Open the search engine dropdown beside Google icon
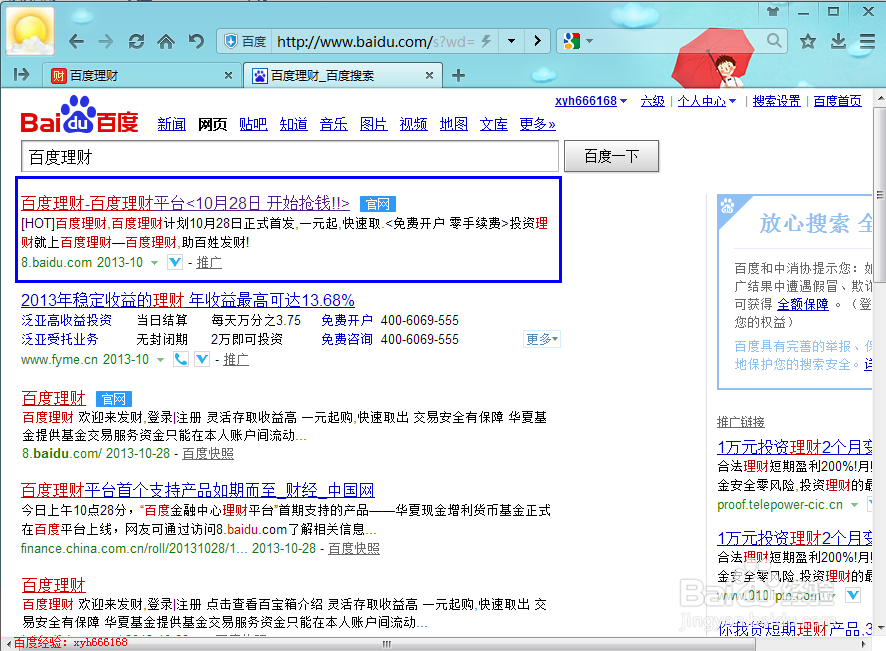 [589, 42]
